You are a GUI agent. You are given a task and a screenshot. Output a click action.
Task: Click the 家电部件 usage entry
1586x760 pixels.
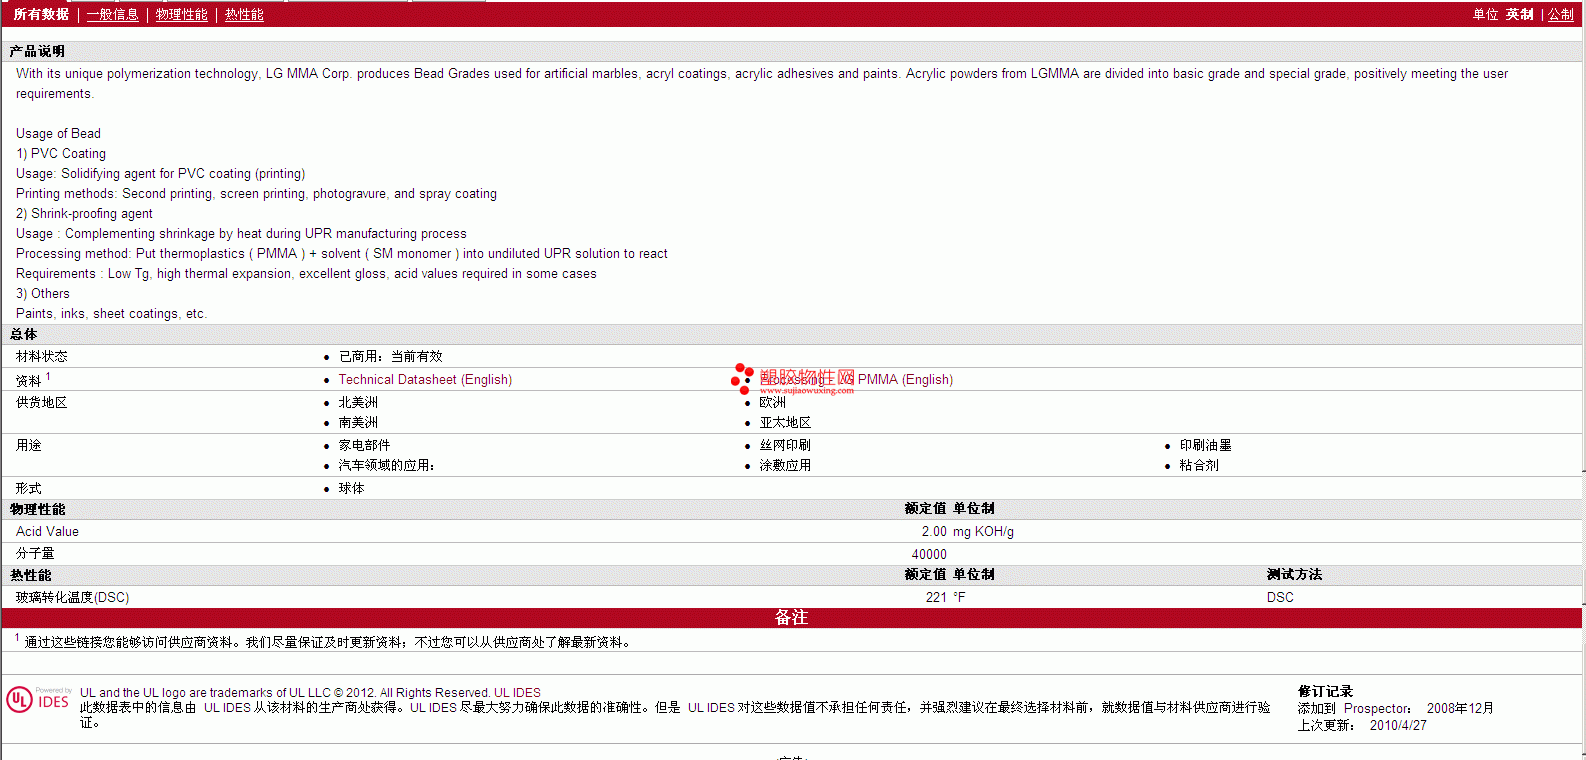point(364,445)
